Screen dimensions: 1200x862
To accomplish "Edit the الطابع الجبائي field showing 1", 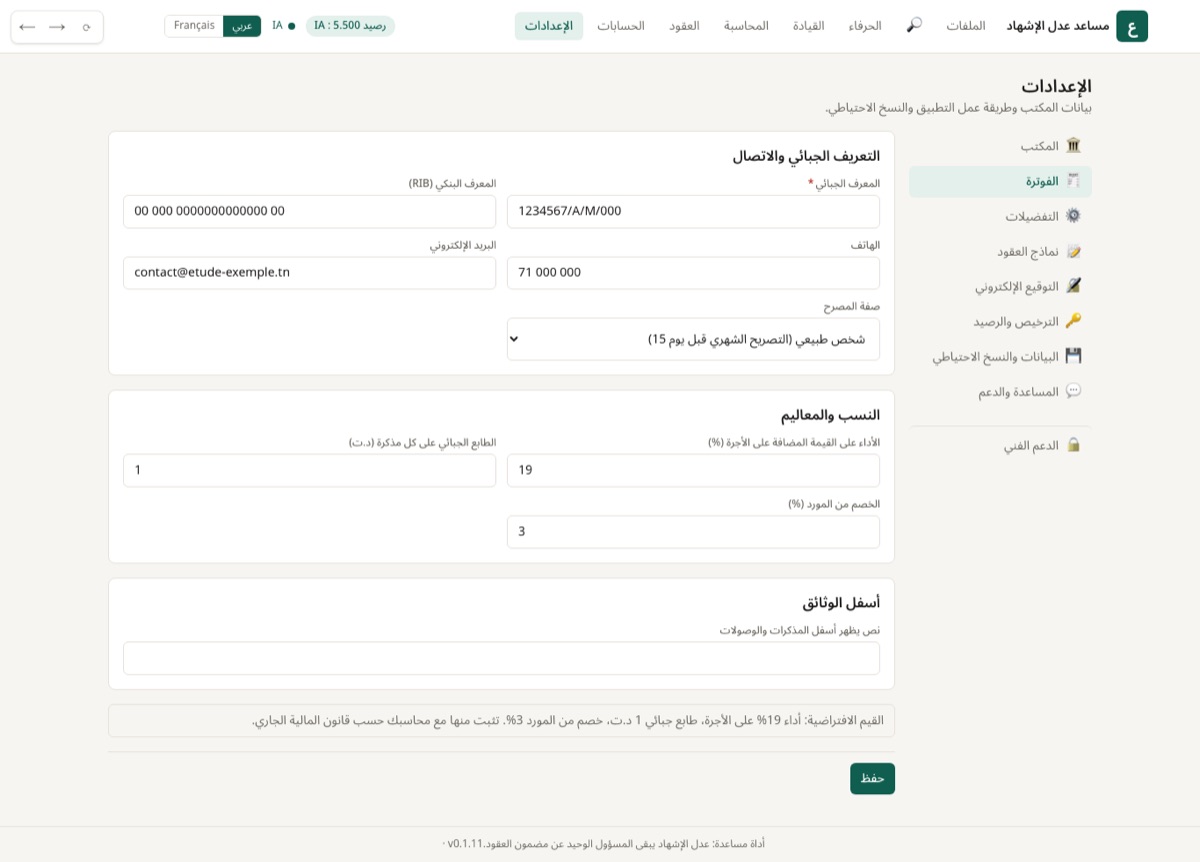I will pos(309,470).
